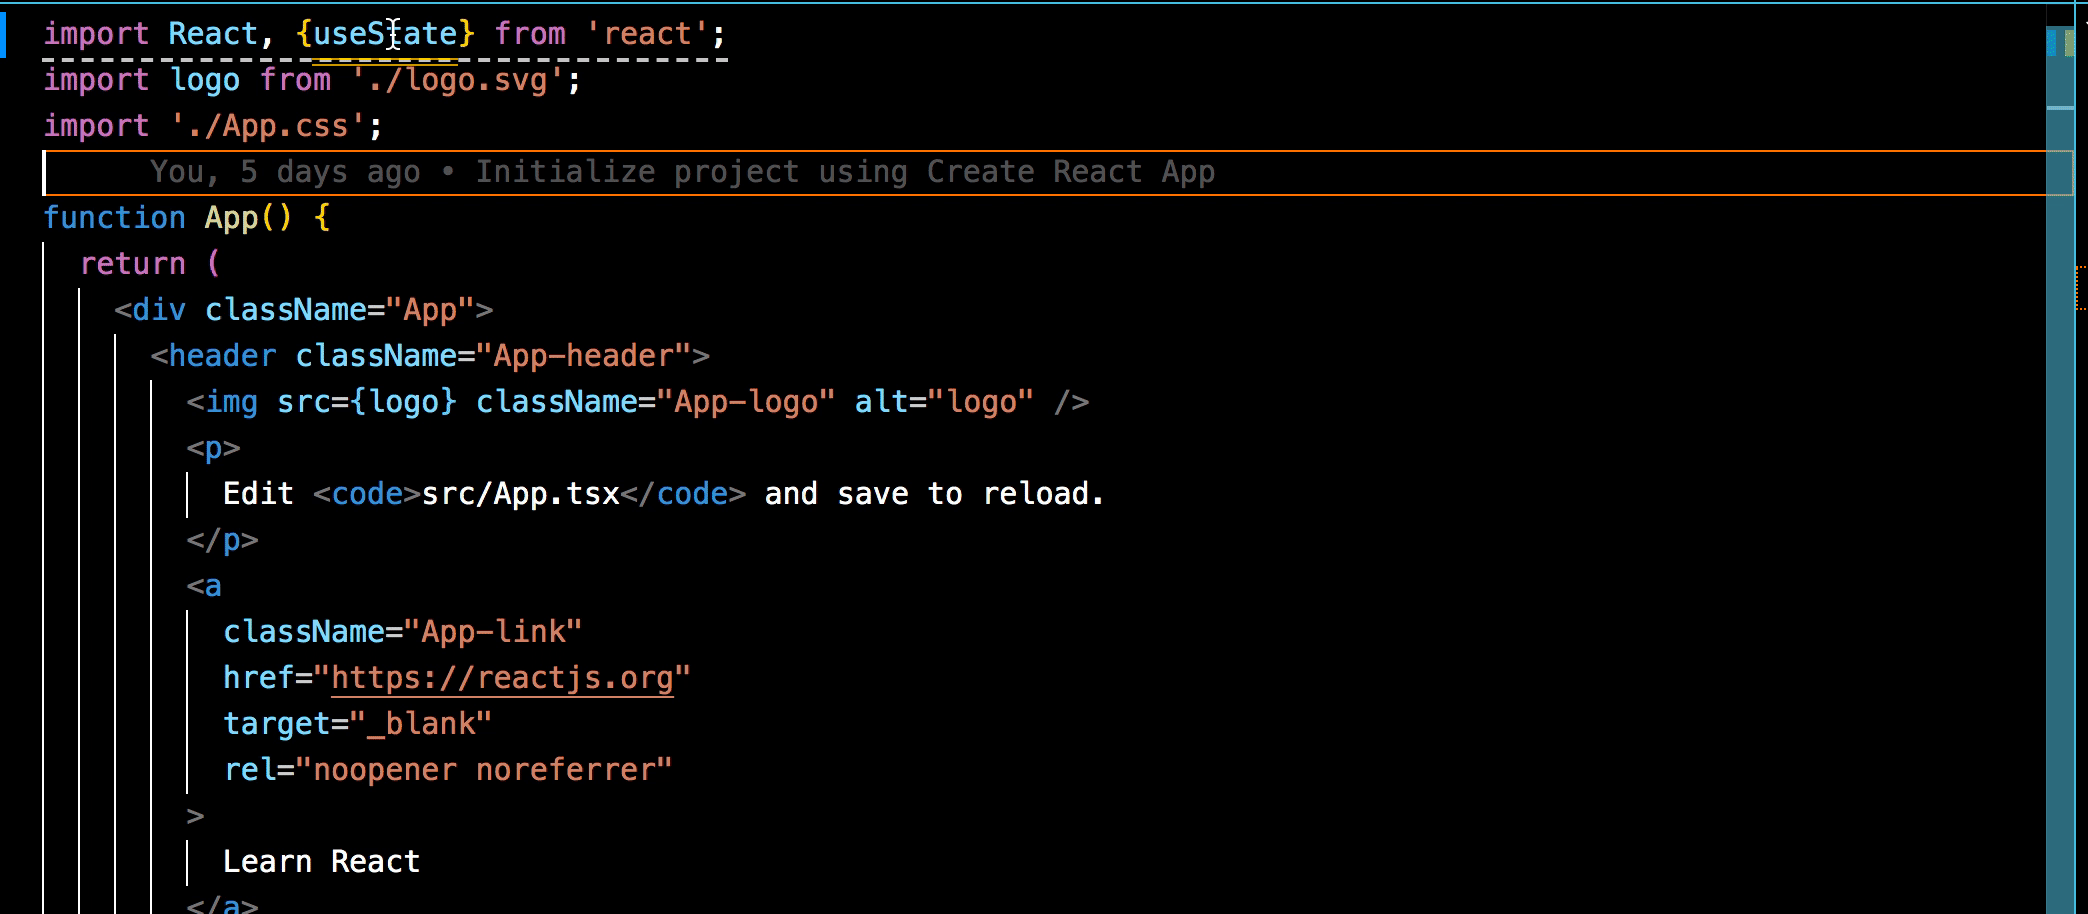This screenshot has width=2088, height=914.
Task: Click the useState import identifier
Action: (386, 33)
